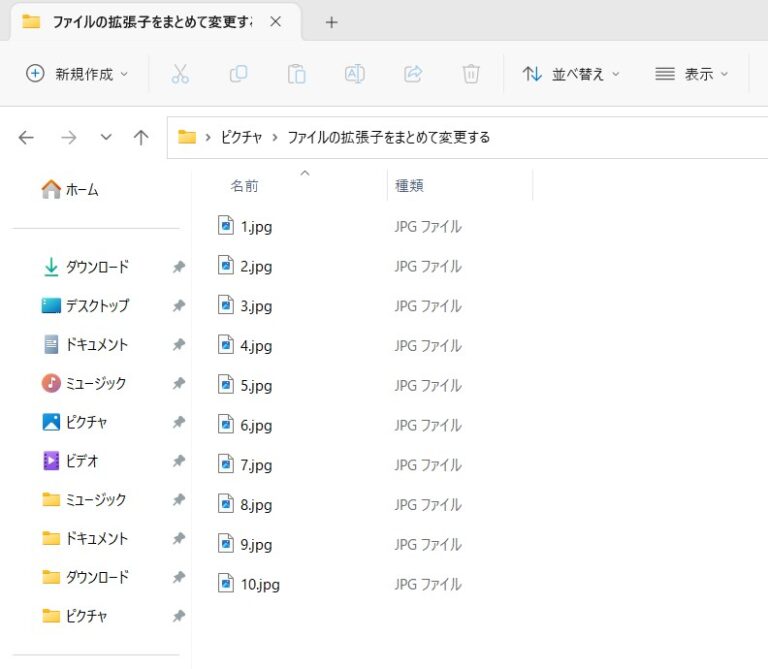Image resolution: width=768 pixels, height=669 pixels.
Task: Open the 新規作成 dropdown
Action: (x=78, y=74)
